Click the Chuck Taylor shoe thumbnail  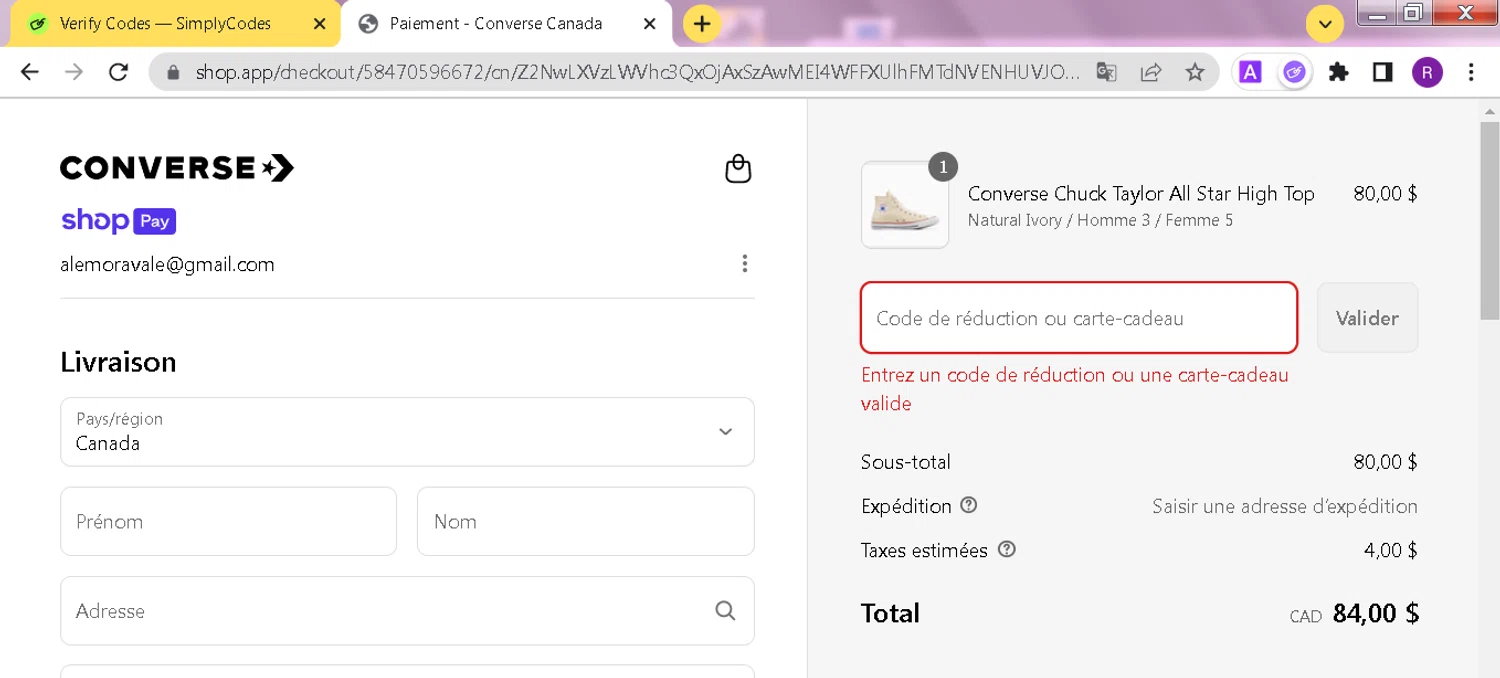point(905,205)
